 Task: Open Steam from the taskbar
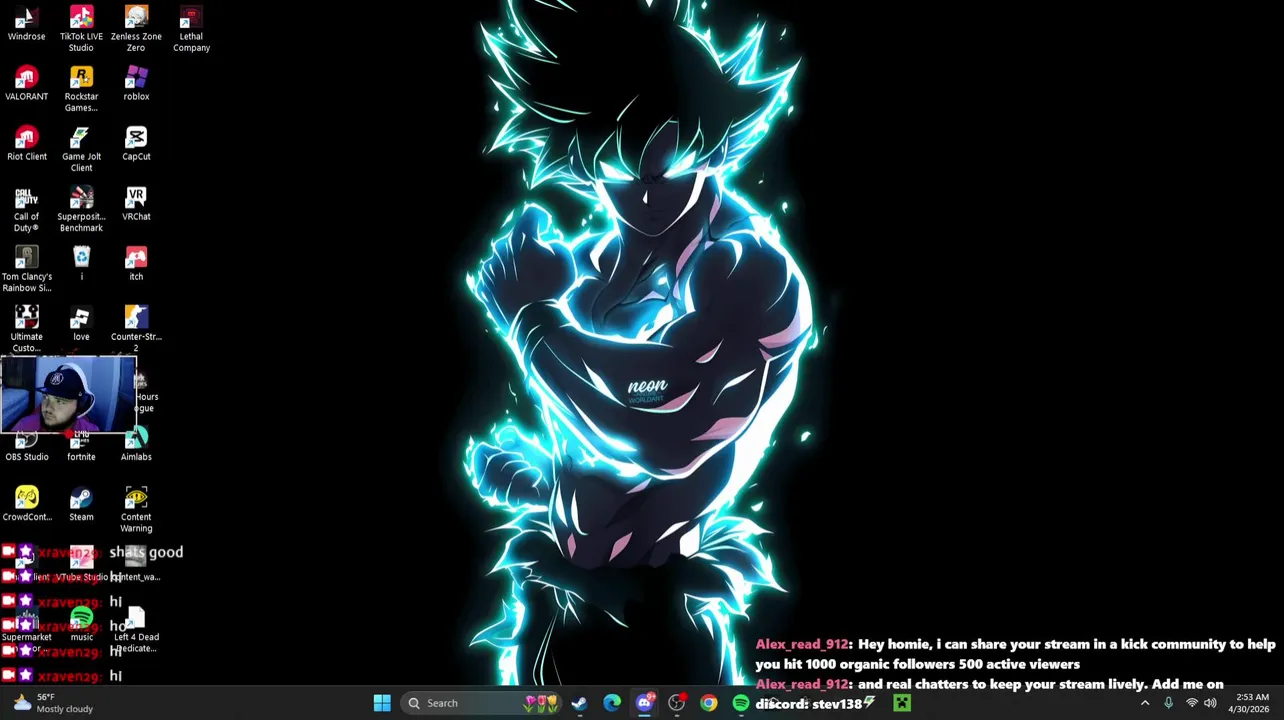(579, 703)
